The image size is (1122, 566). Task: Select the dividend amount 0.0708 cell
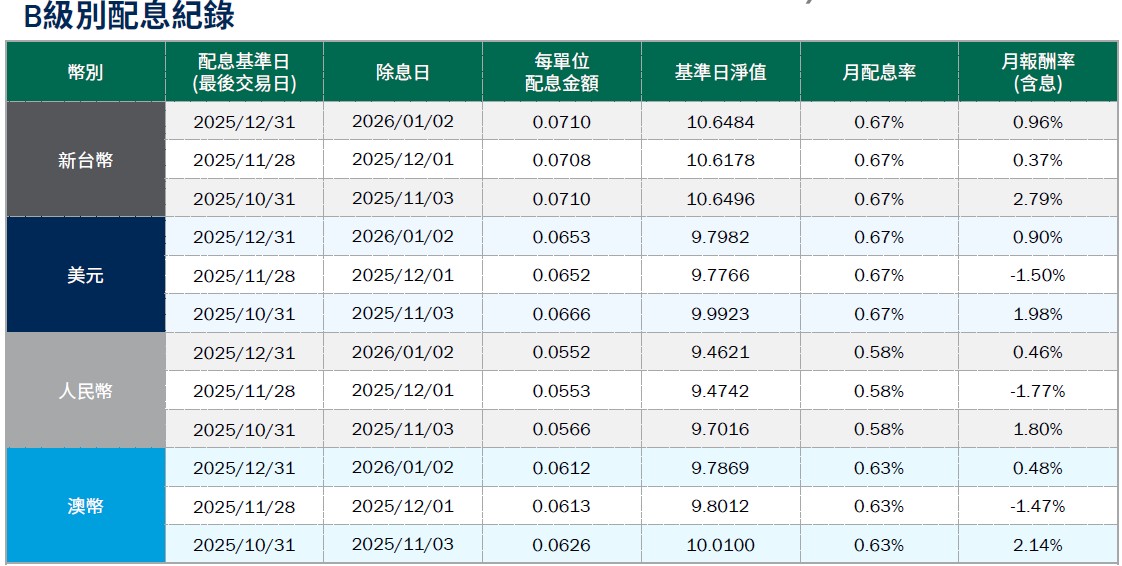(561, 160)
